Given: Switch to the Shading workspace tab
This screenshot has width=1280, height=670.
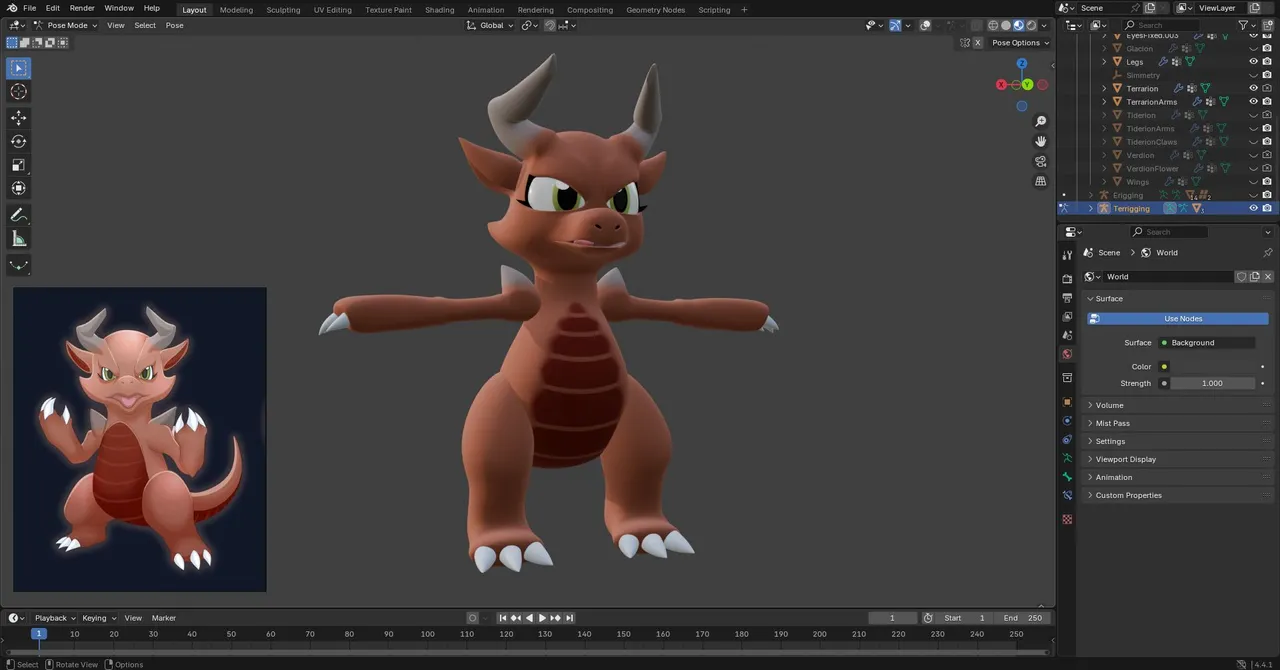Looking at the screenshot, I should [x=439, y=10].
